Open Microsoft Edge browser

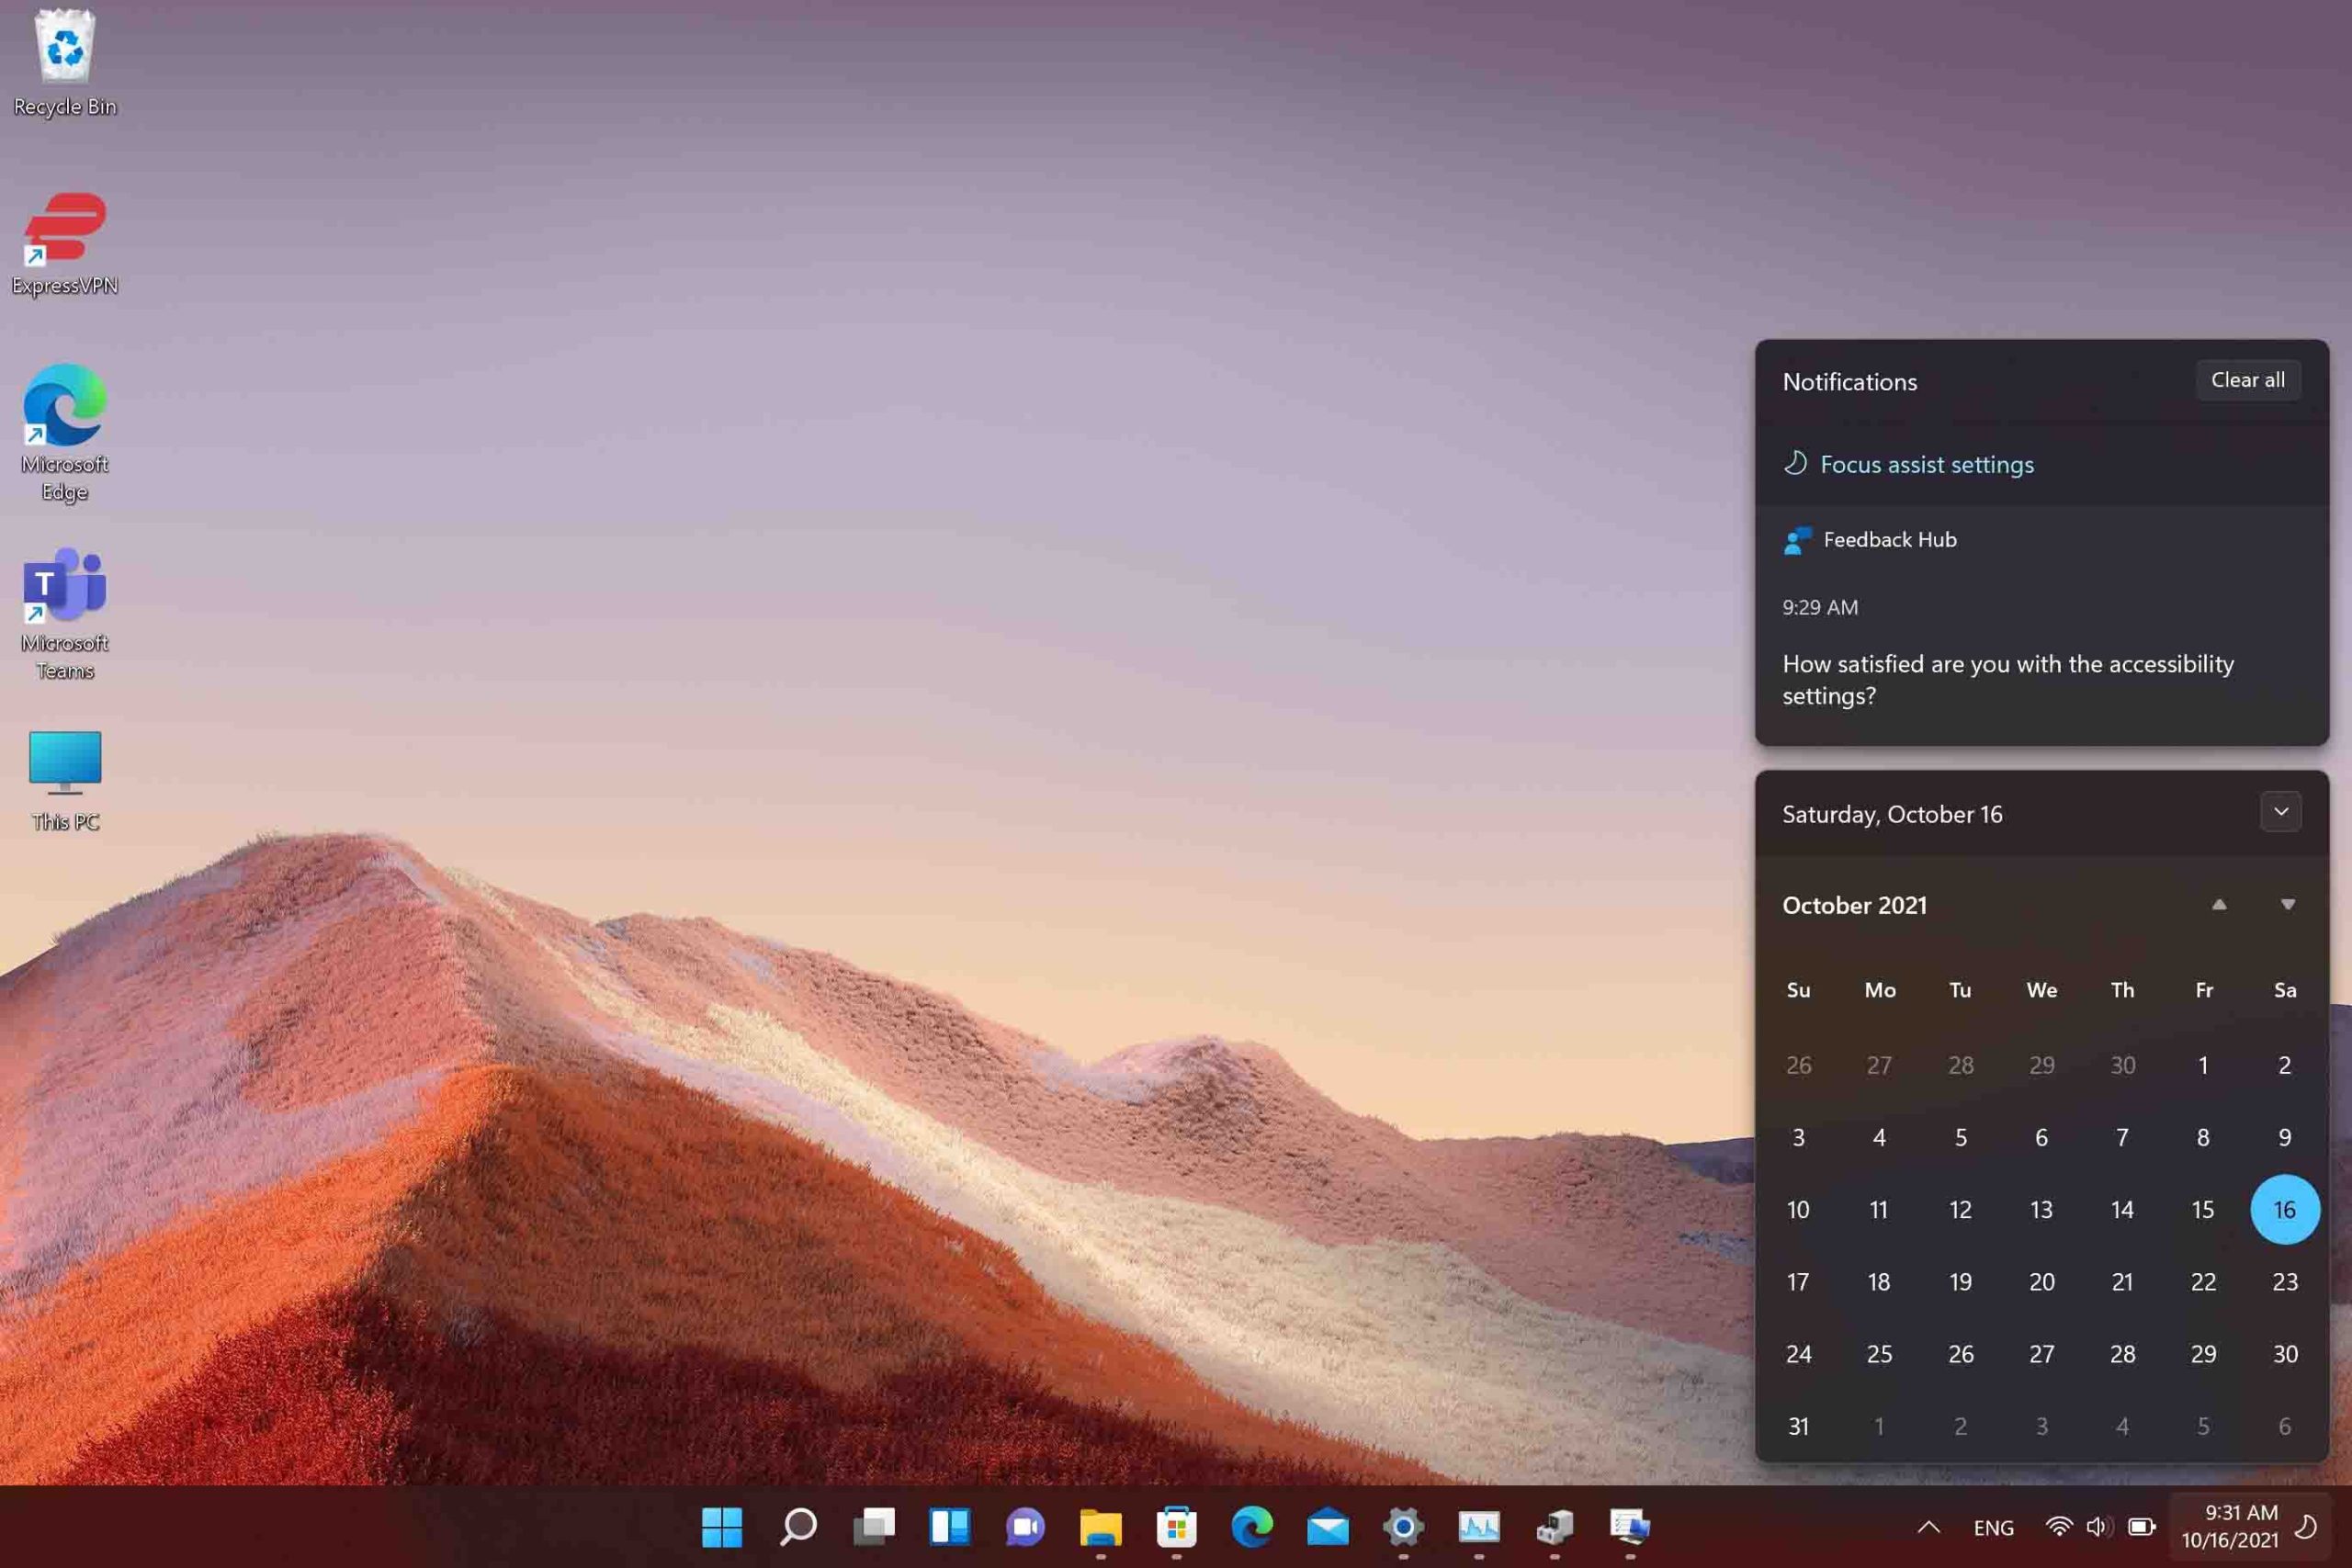1251,1526
